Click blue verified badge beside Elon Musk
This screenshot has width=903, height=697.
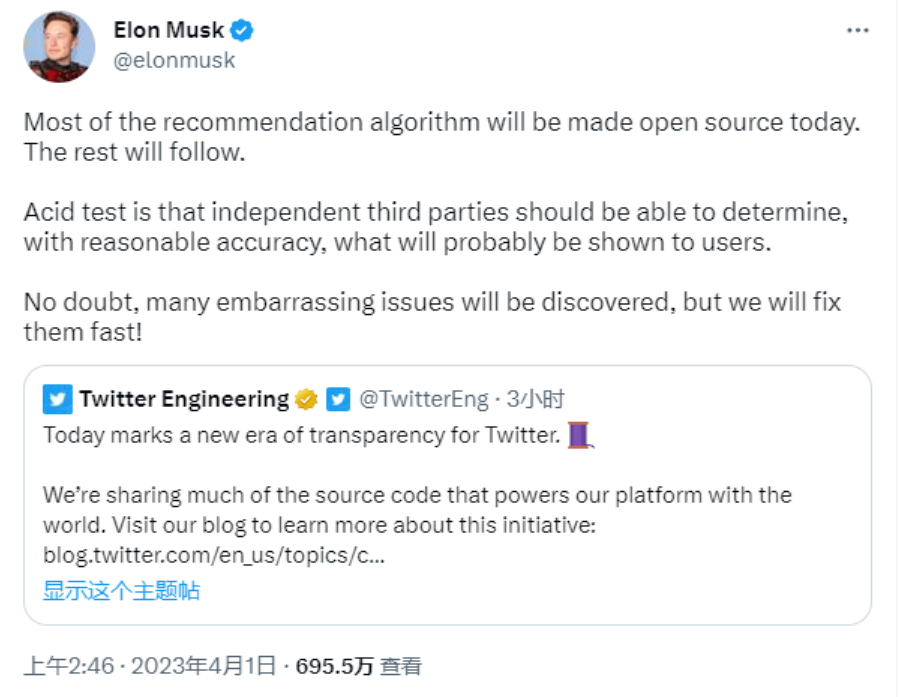pyautogui.click(x=242, y=31)
